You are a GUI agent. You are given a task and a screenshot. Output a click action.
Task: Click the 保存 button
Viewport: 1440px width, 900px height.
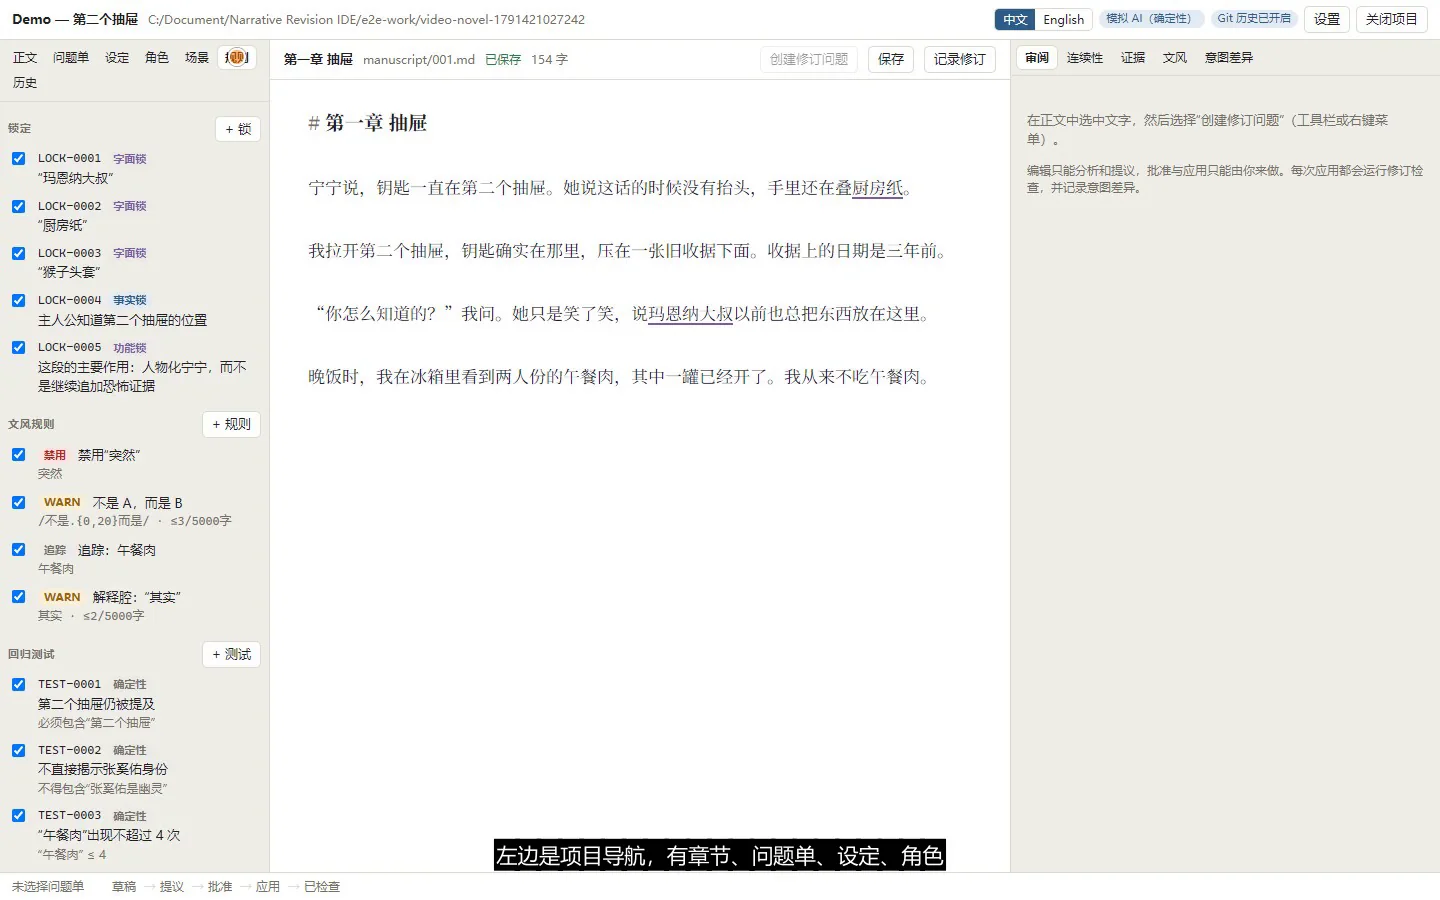[x=891, y=59]
